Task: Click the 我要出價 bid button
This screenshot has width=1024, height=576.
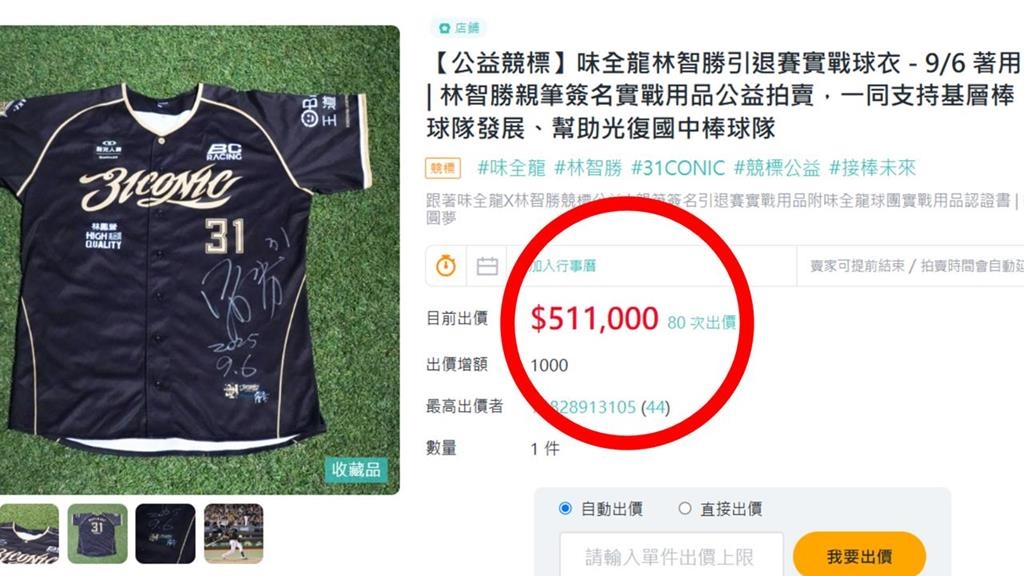Action: pos(859,556)
